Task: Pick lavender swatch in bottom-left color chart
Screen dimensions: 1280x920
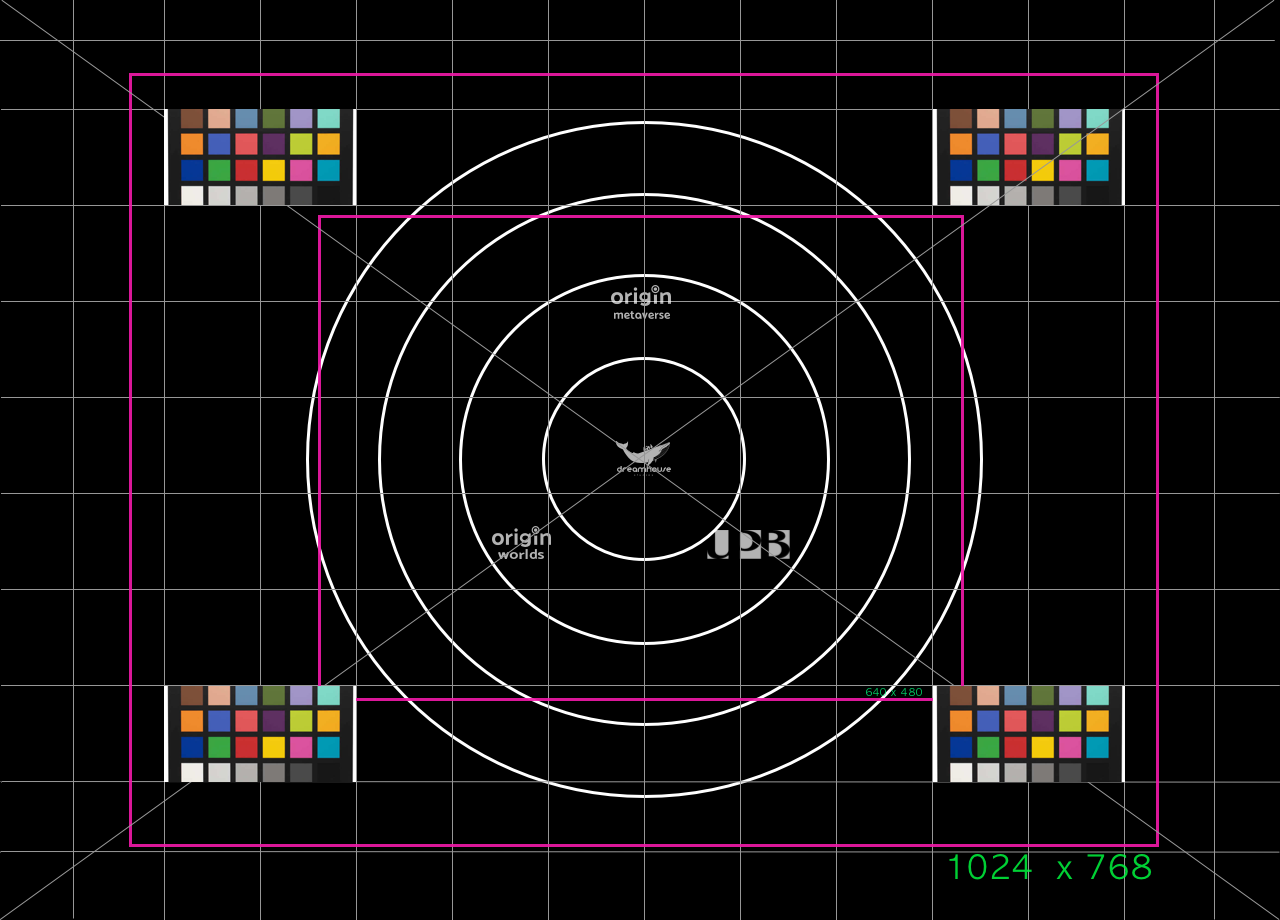Action: click(x=301, y=696)
